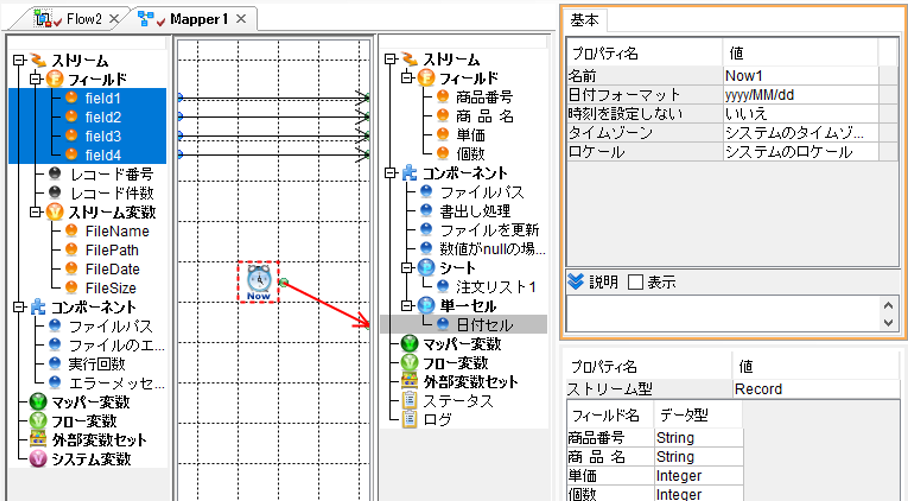
Task: Close the Flow2 tab
Action: [114, 19]
